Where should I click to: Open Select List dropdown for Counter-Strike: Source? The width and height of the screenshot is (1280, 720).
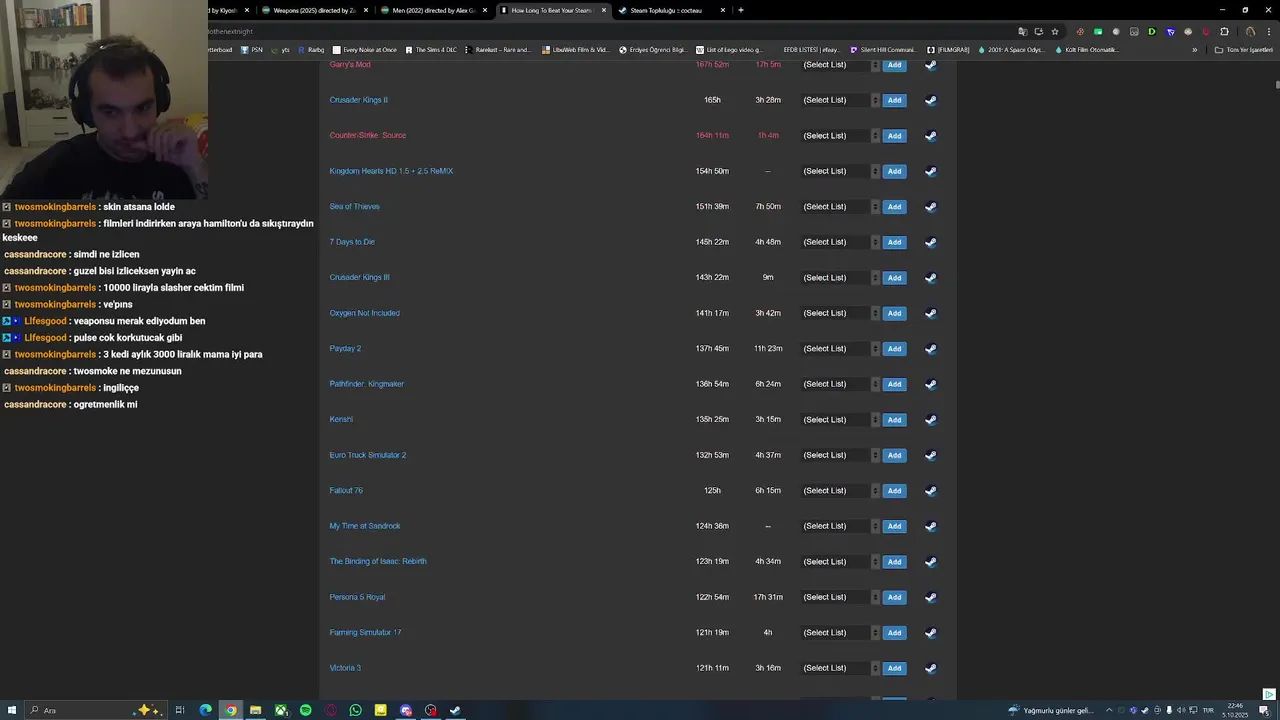pyautogui.click(x=840, y=136)
